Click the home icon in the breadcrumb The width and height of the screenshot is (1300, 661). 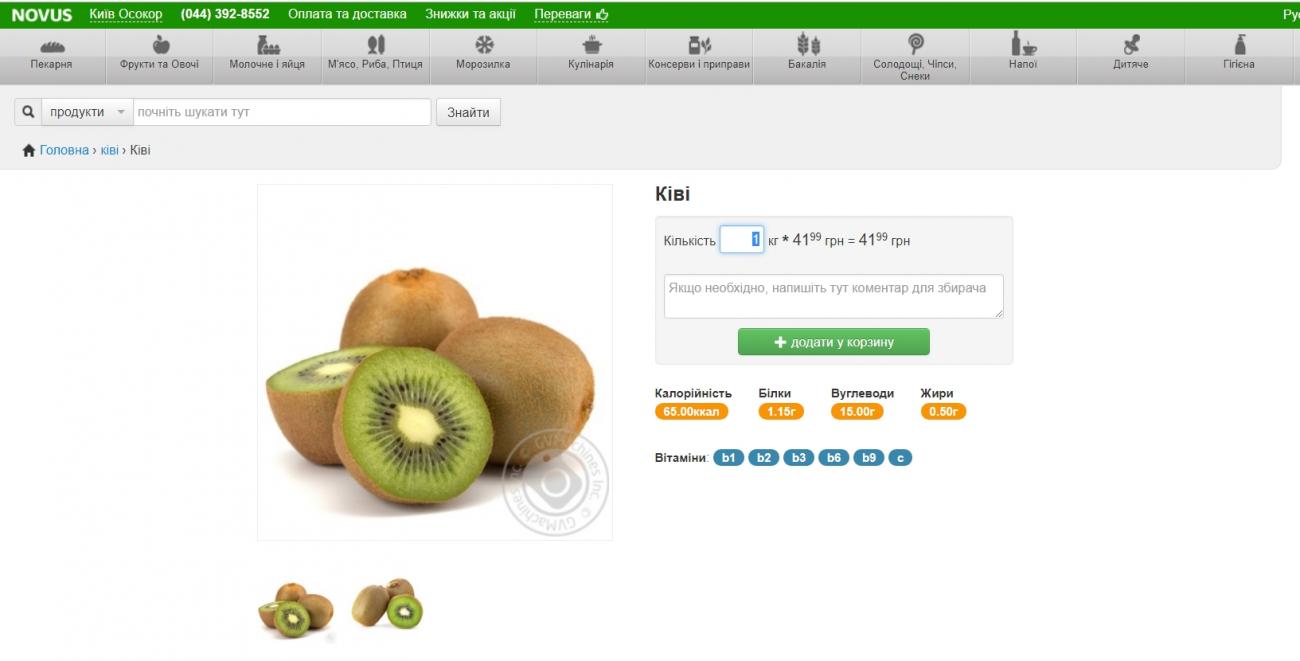(x=29, y=150)
